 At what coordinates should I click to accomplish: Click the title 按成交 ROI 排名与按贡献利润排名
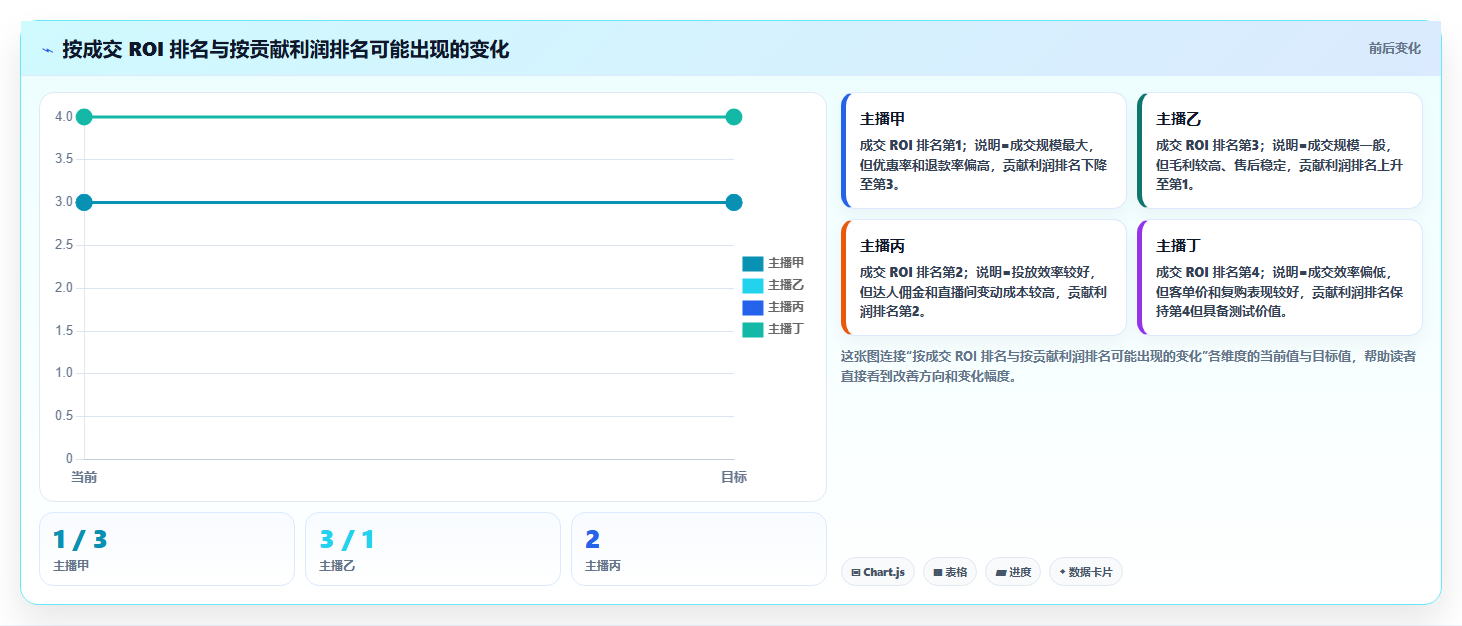coord(286,50)
